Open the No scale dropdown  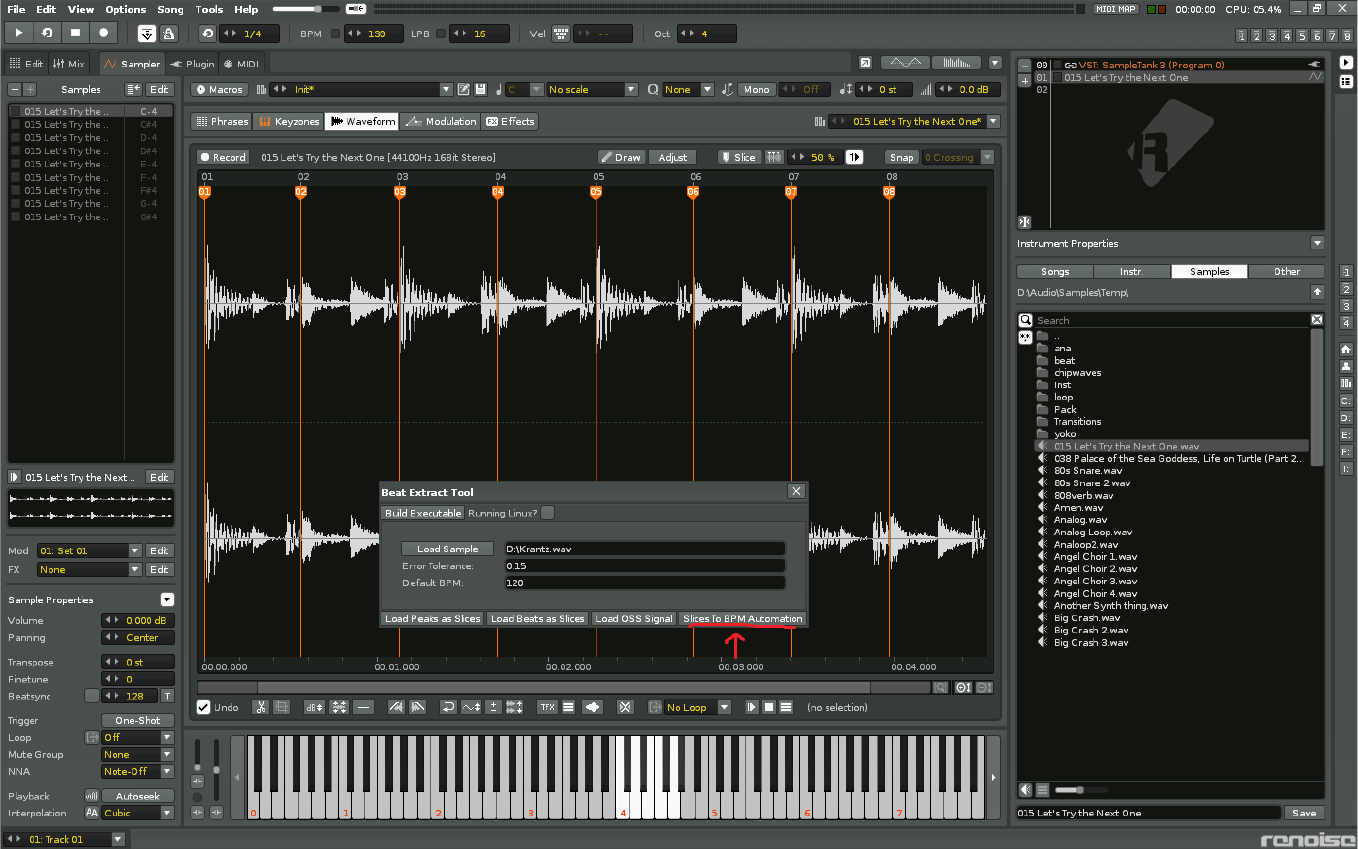[x=592, y=89]
